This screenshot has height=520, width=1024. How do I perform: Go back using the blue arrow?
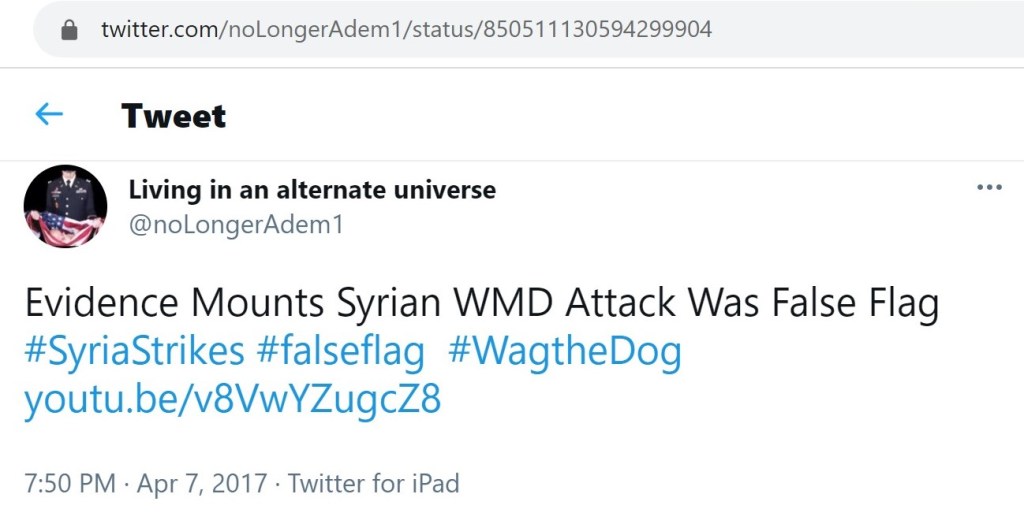[x=49, y=115]
